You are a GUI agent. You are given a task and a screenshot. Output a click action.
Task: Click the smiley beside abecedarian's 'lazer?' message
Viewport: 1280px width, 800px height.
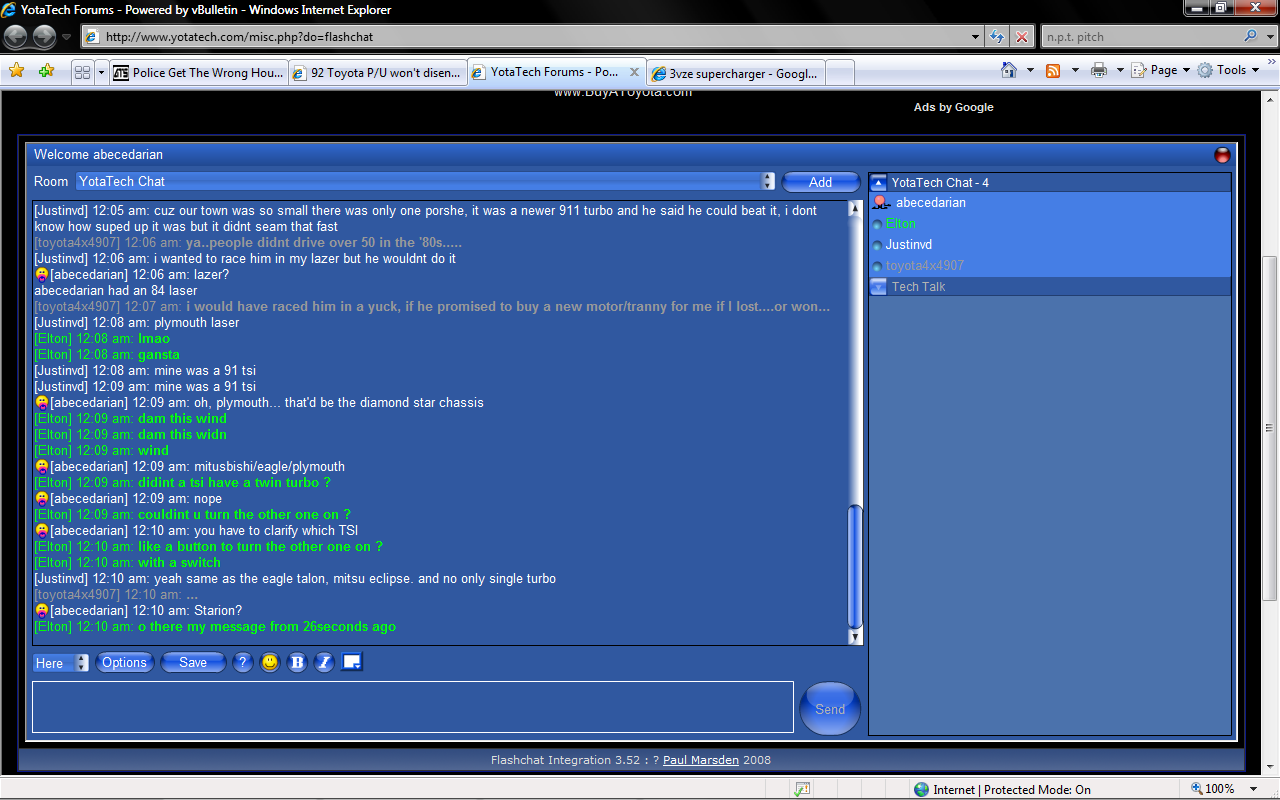pyautogui.click(x=42, y=274)
